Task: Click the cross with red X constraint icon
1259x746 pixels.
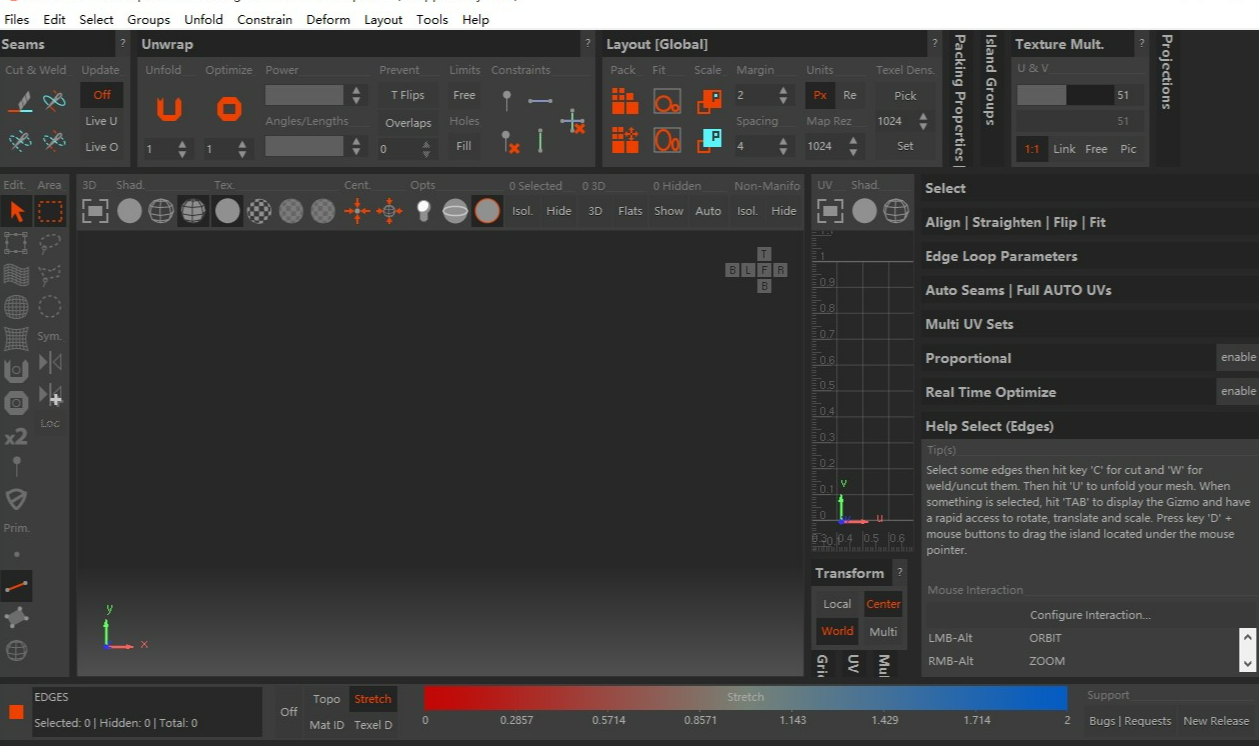Action: (x=573, y=122)
